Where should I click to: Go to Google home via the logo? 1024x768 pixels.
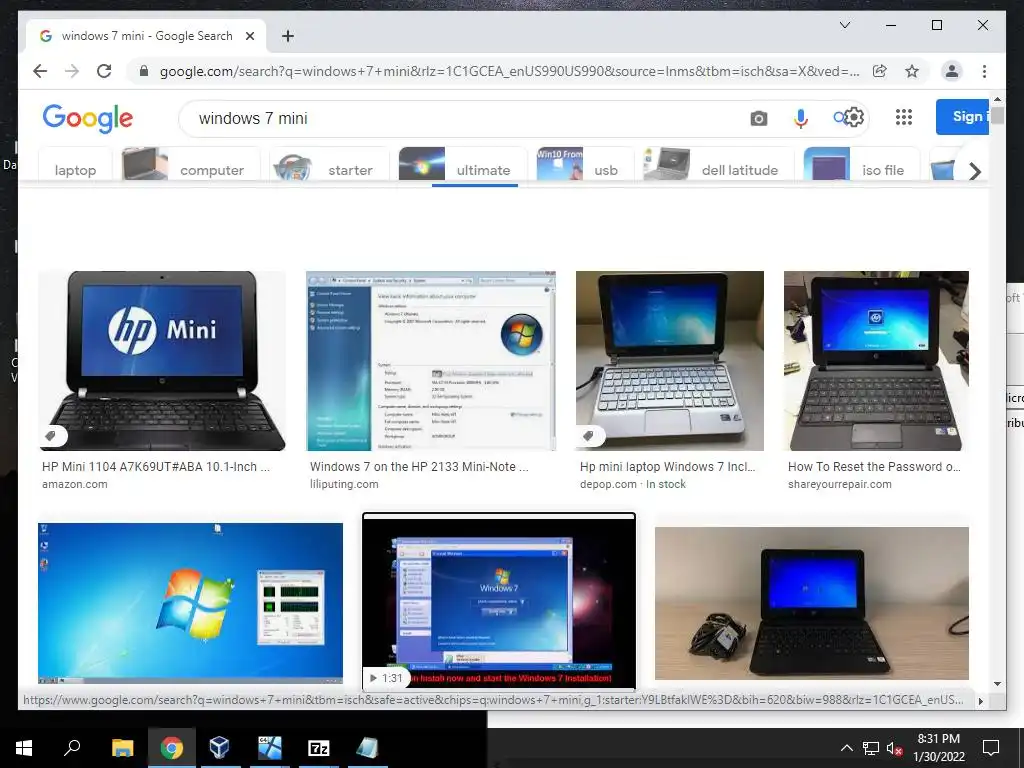[x=88, y=118]
